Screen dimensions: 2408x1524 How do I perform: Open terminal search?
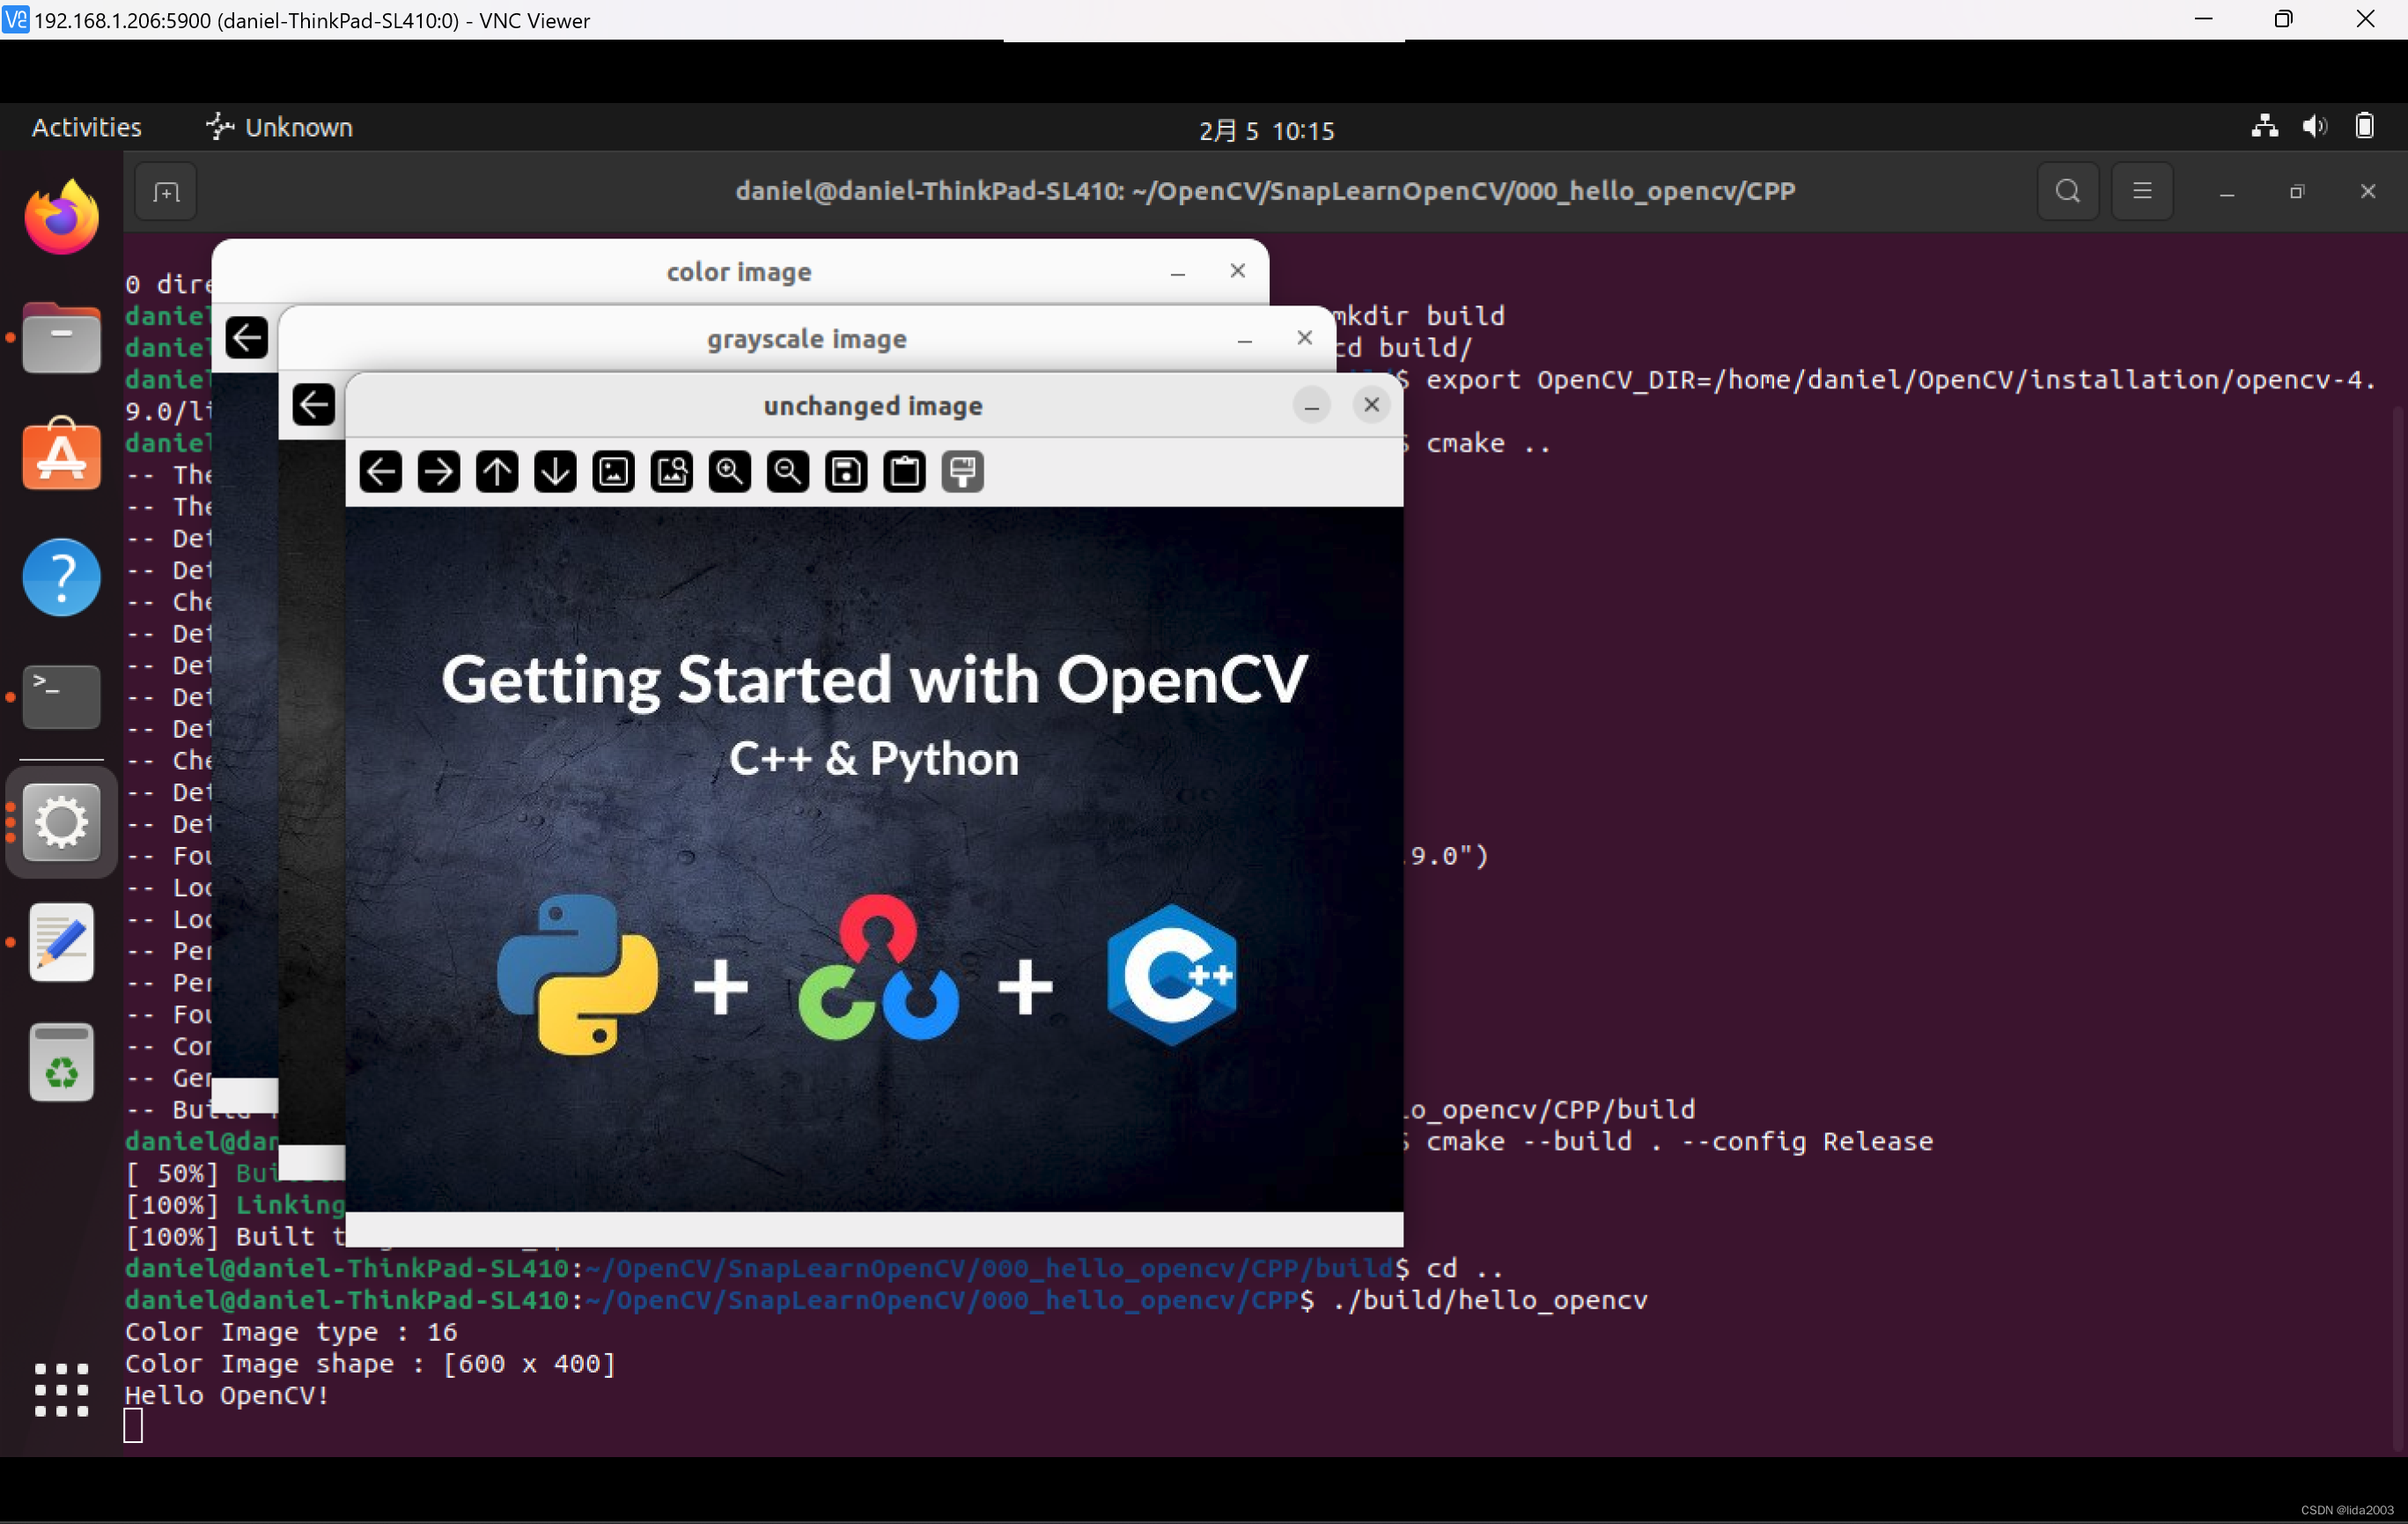tap(2068, 191)
